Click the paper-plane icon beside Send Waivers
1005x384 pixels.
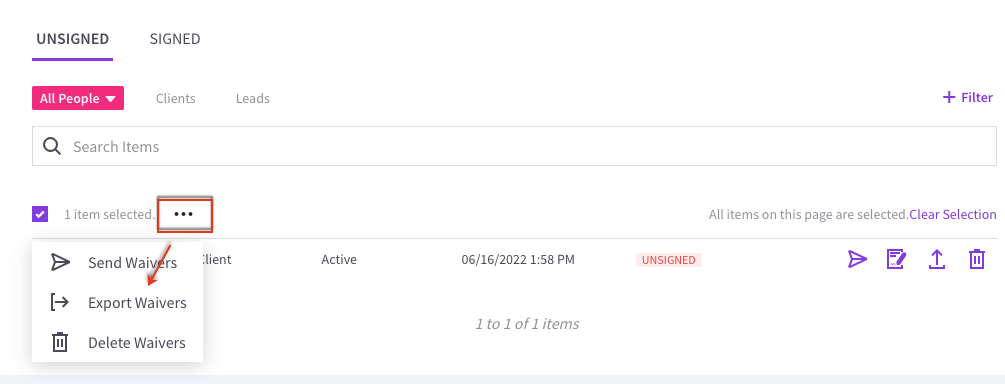[60, 262]
